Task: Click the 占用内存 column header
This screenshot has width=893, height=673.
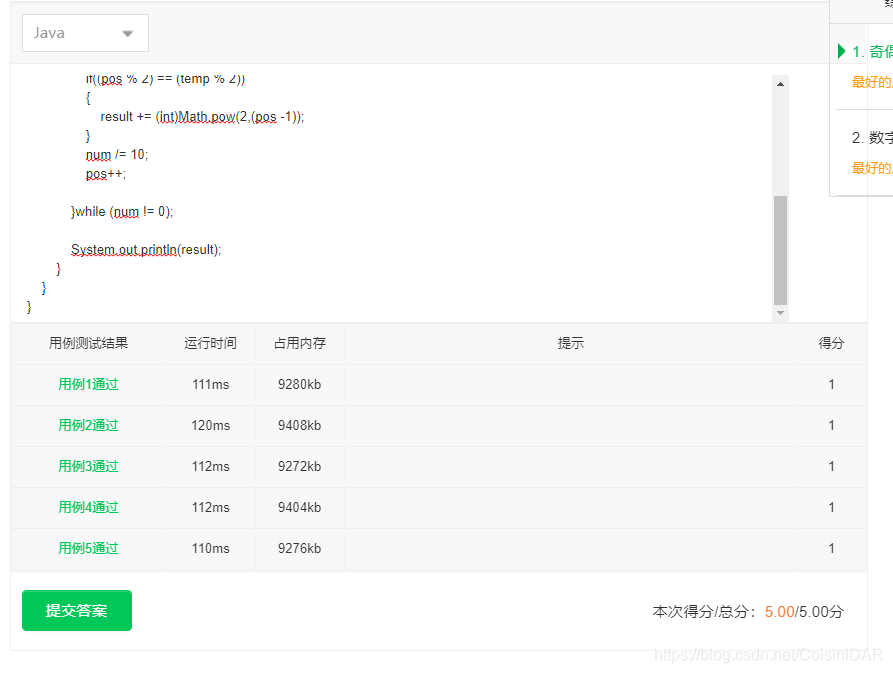Action: [x=300, y=343]
